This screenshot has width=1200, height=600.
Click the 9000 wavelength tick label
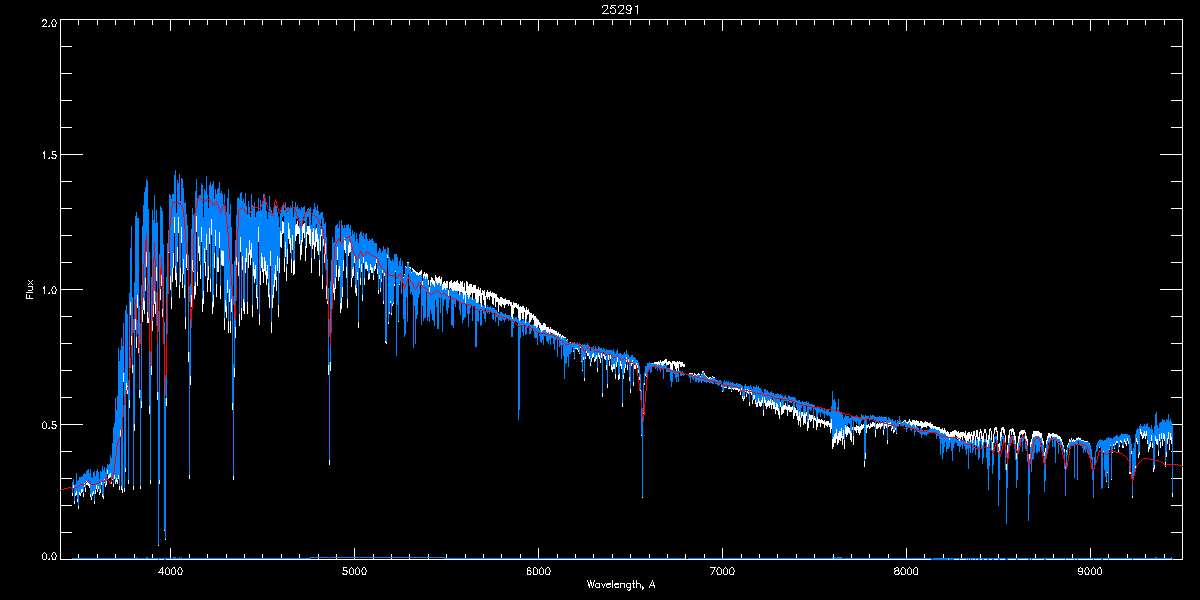pyautogui.click(x=1090, y=571)
